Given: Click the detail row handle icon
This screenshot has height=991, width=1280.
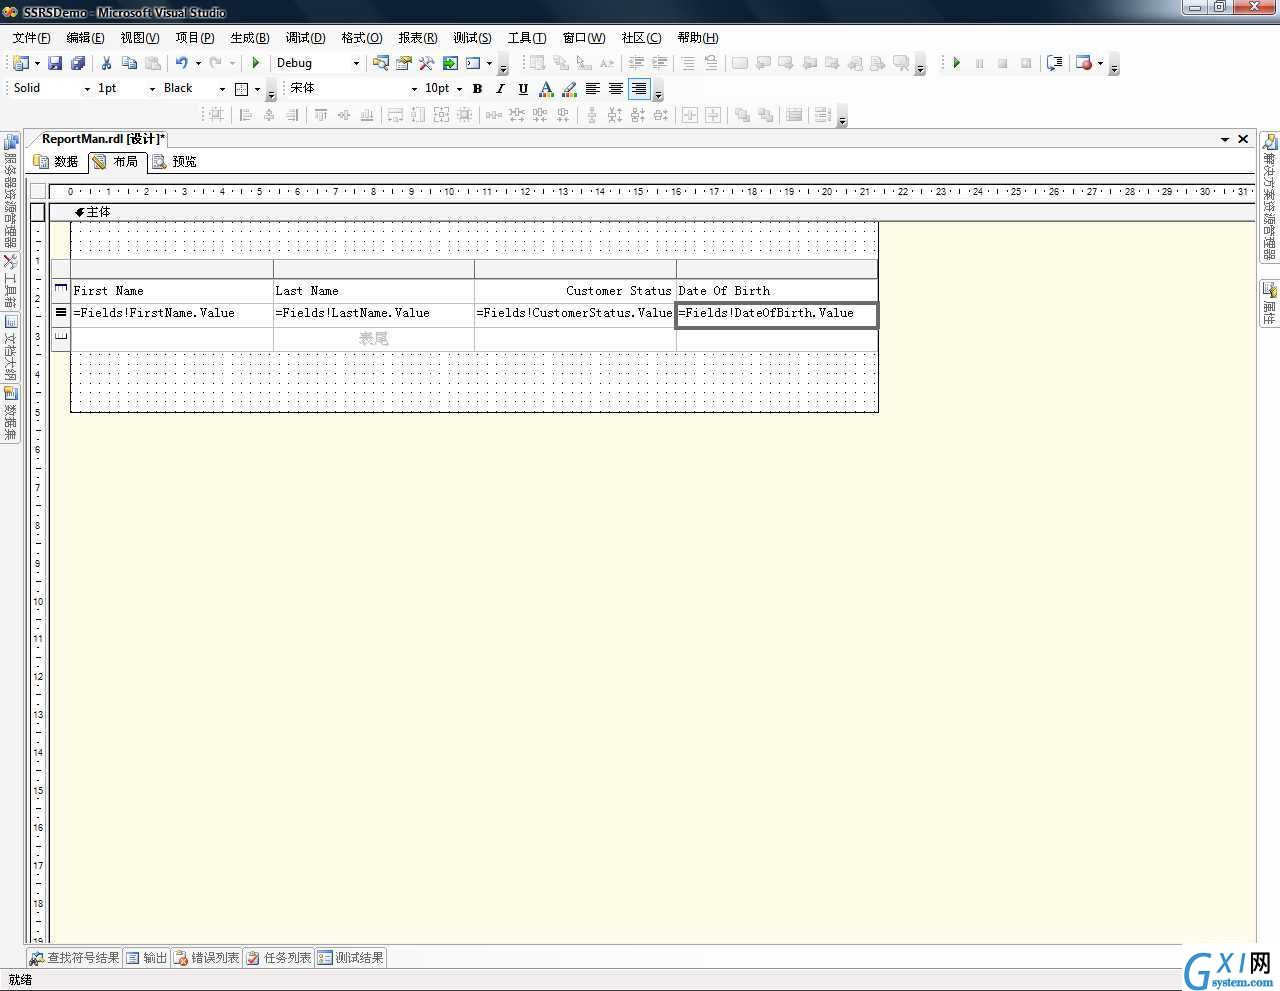Looking at the screenshot, I should tap(61, 314).
